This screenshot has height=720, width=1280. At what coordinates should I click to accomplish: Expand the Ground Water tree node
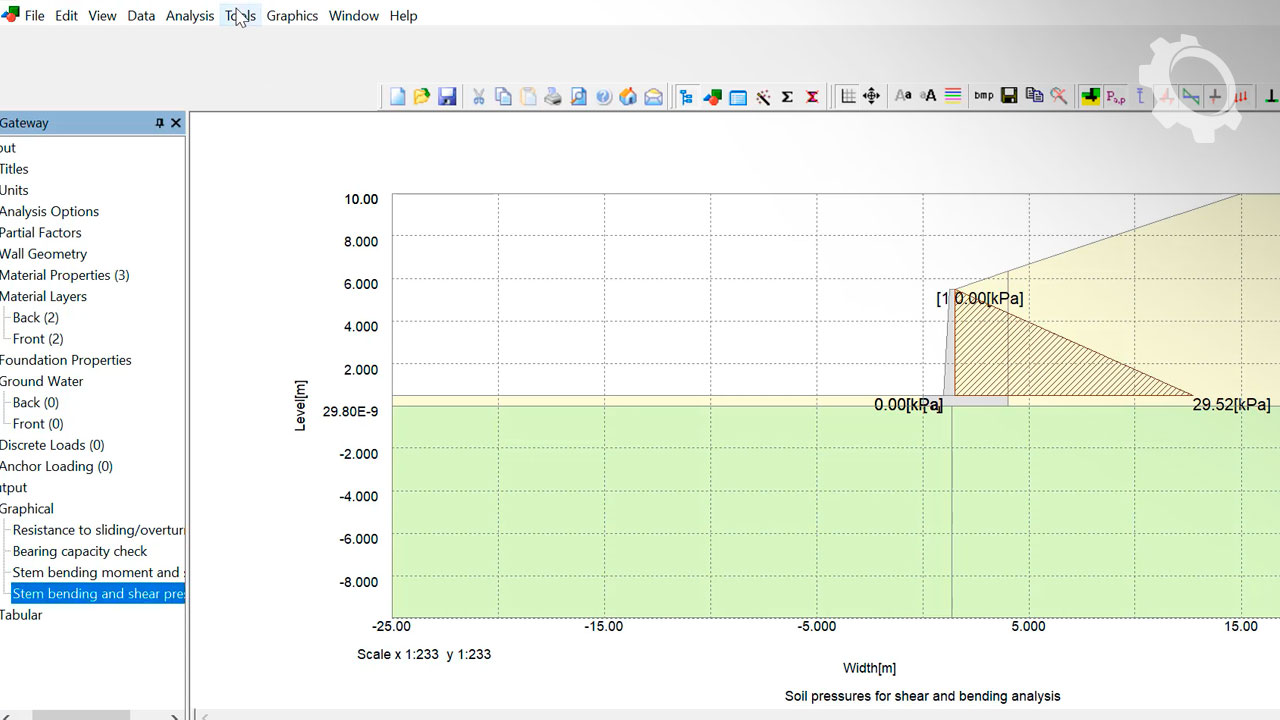click(41, 381)
